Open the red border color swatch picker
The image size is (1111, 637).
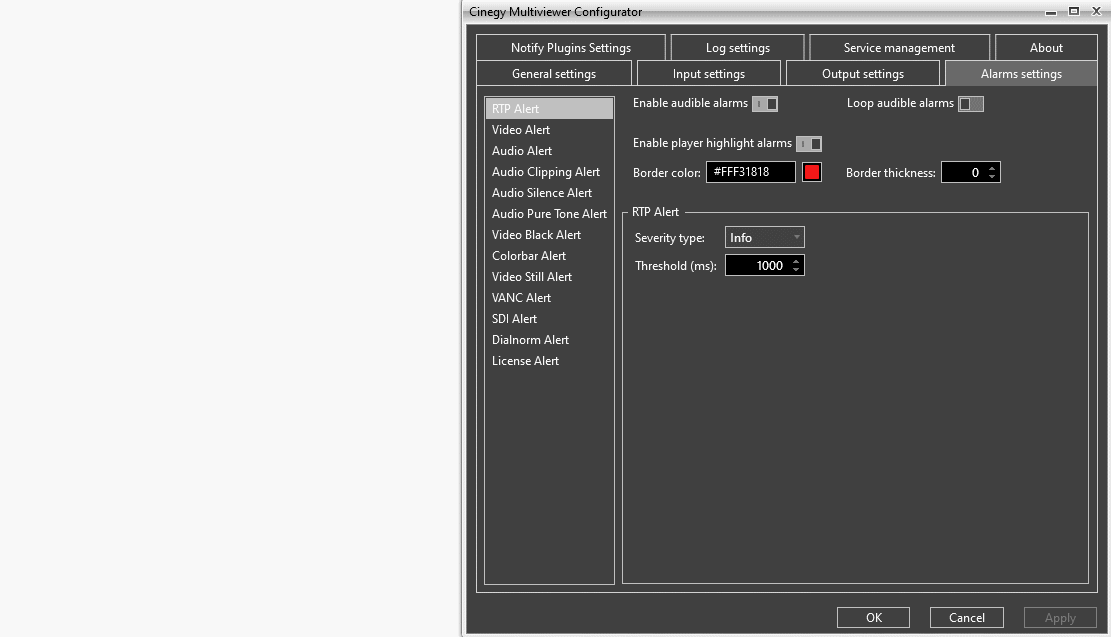coord(812,172)
